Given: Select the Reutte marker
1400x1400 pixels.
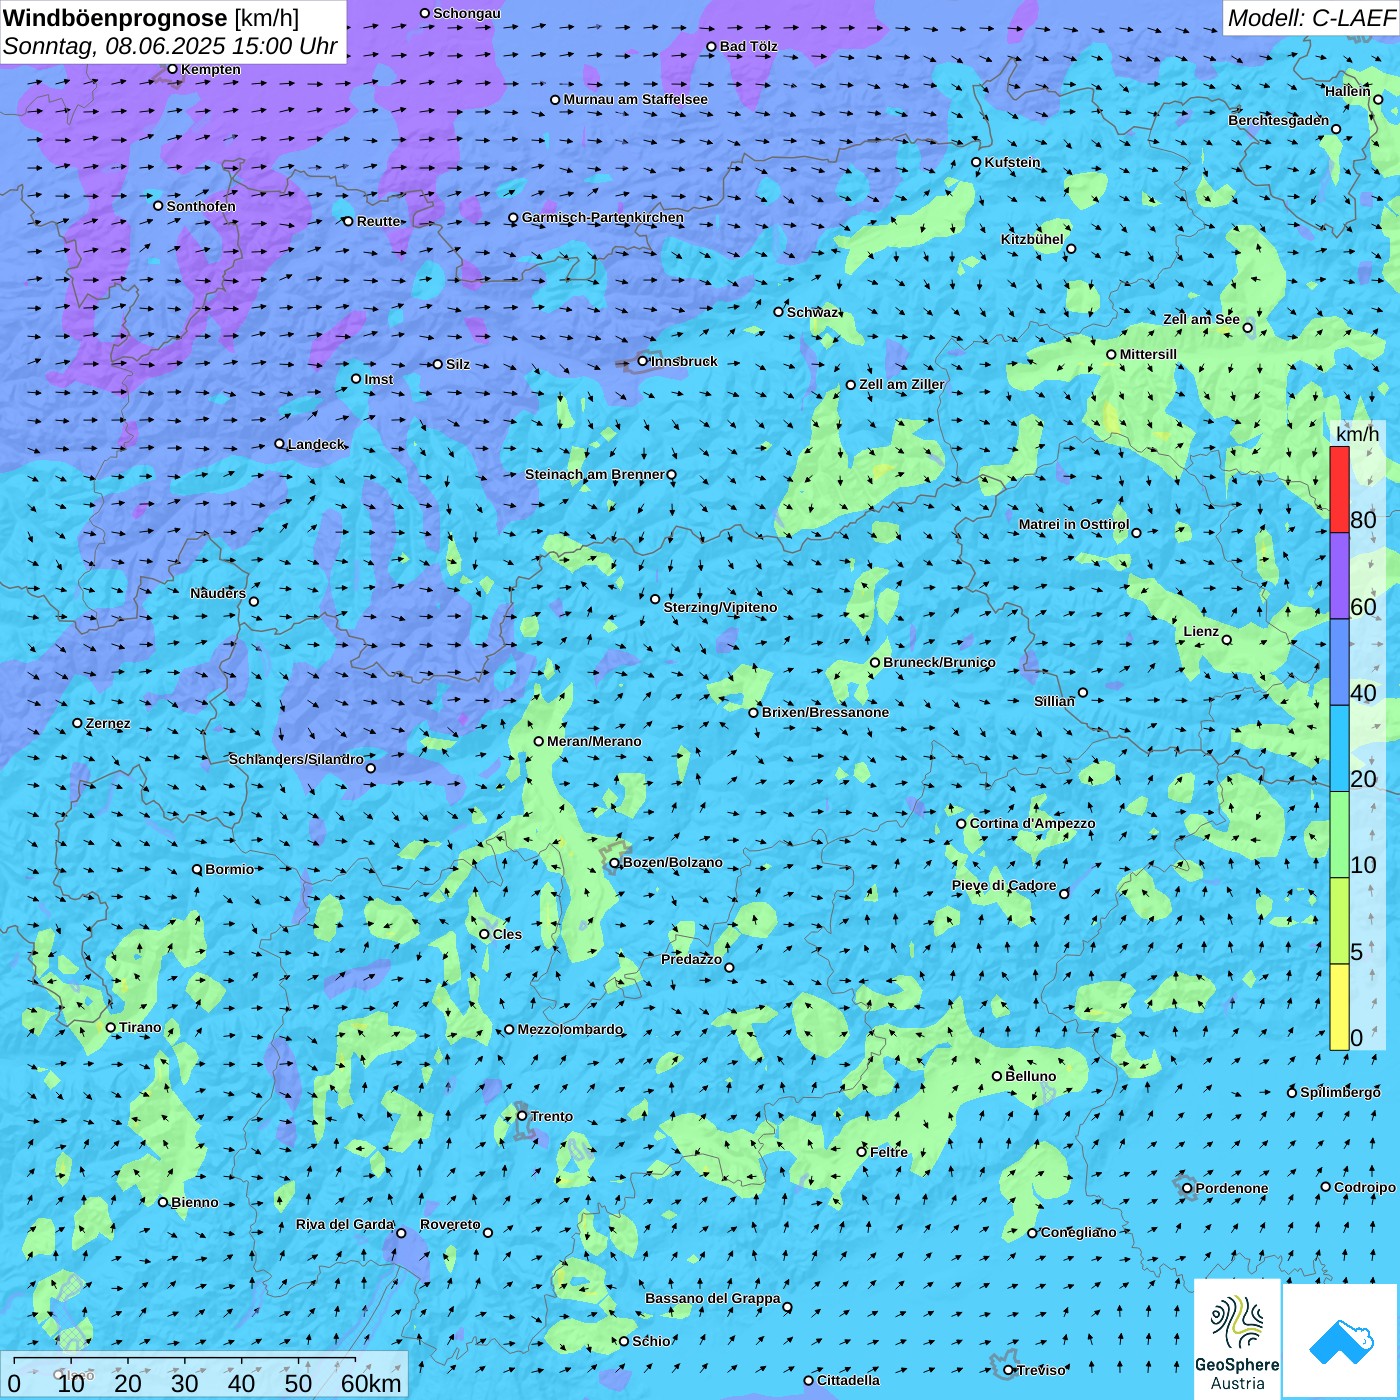Looking at the screenshot, I should (x=348, y=221).
